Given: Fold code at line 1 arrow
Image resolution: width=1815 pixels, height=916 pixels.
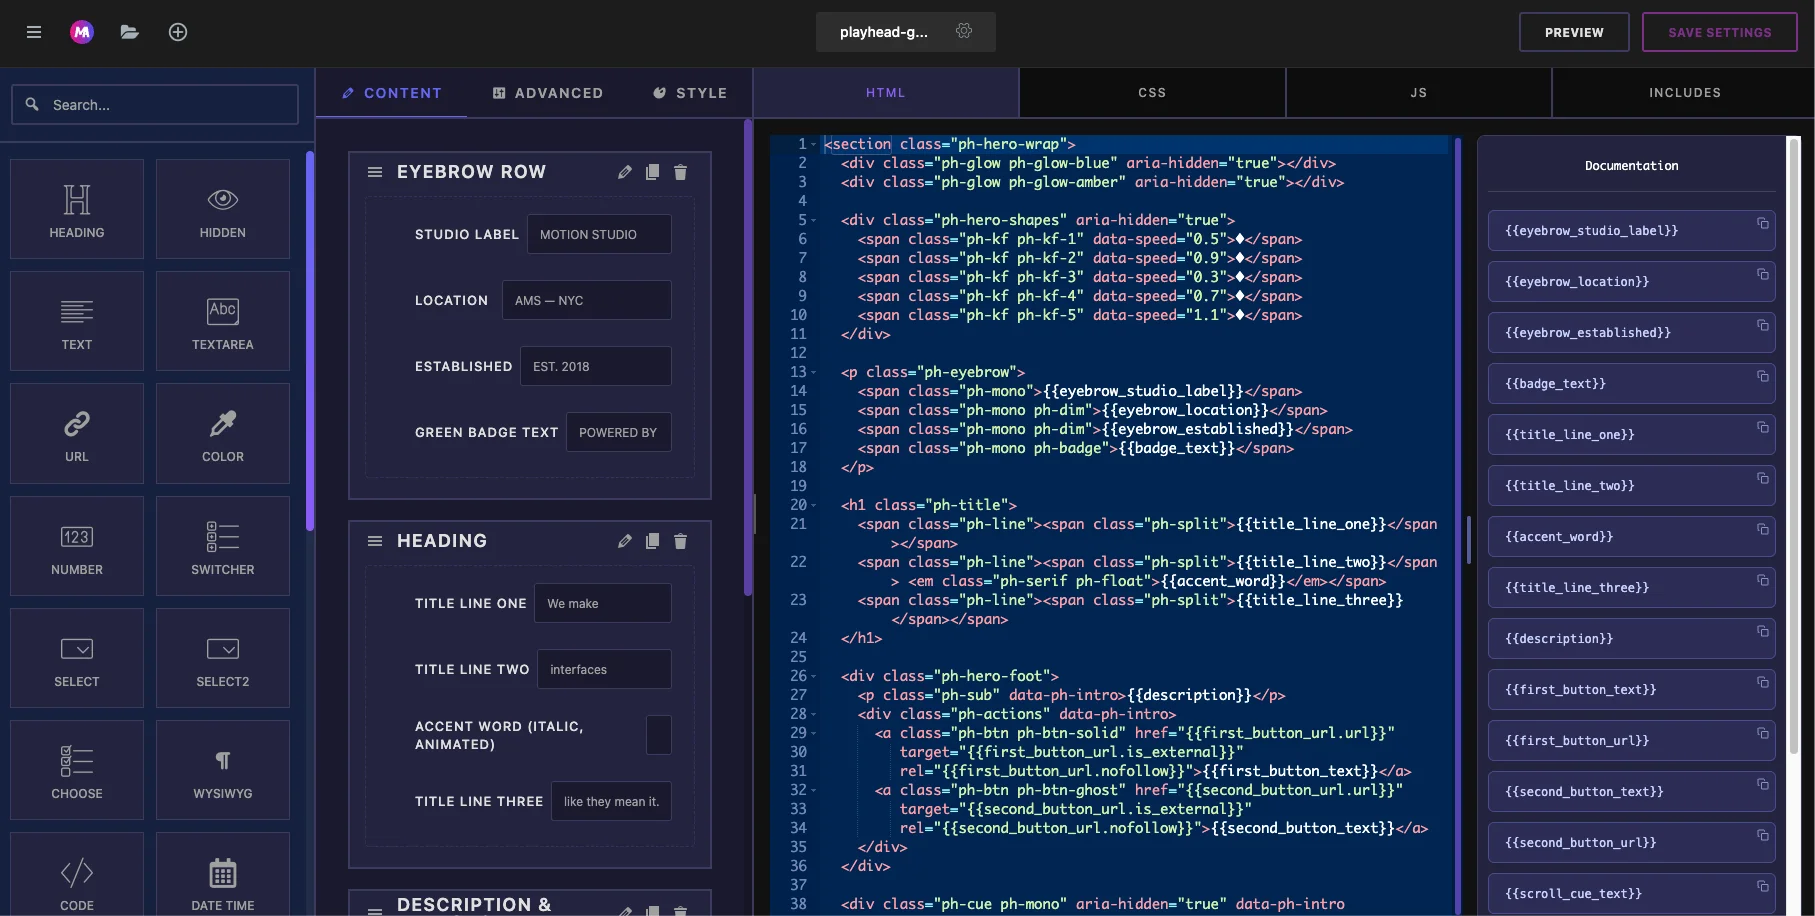Looking at the screenshot, I should coord(813,145).
